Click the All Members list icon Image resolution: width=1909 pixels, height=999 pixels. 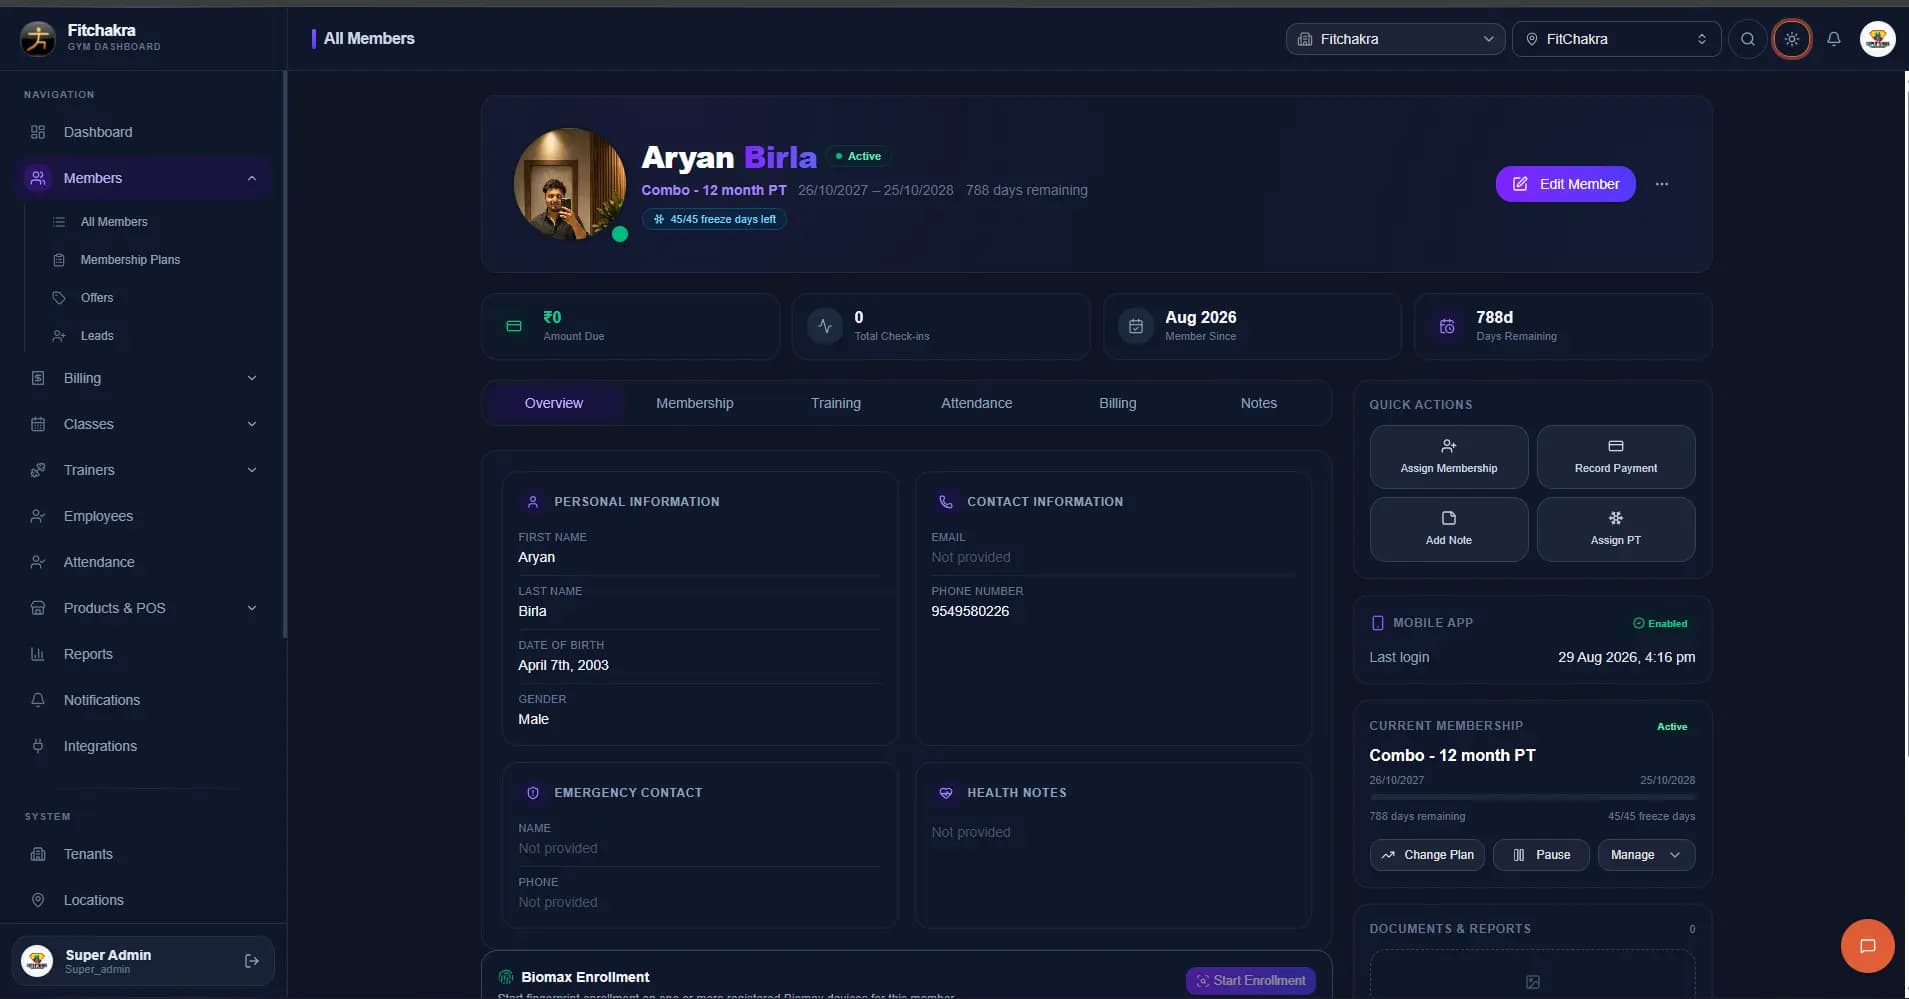[x=59, y=222]
